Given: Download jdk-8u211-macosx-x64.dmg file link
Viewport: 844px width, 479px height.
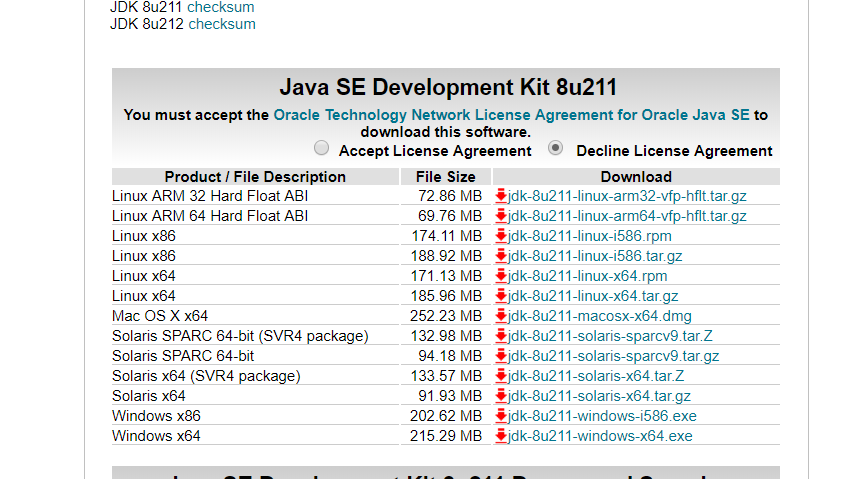Looking at the screenshot, I should [600, 316].
